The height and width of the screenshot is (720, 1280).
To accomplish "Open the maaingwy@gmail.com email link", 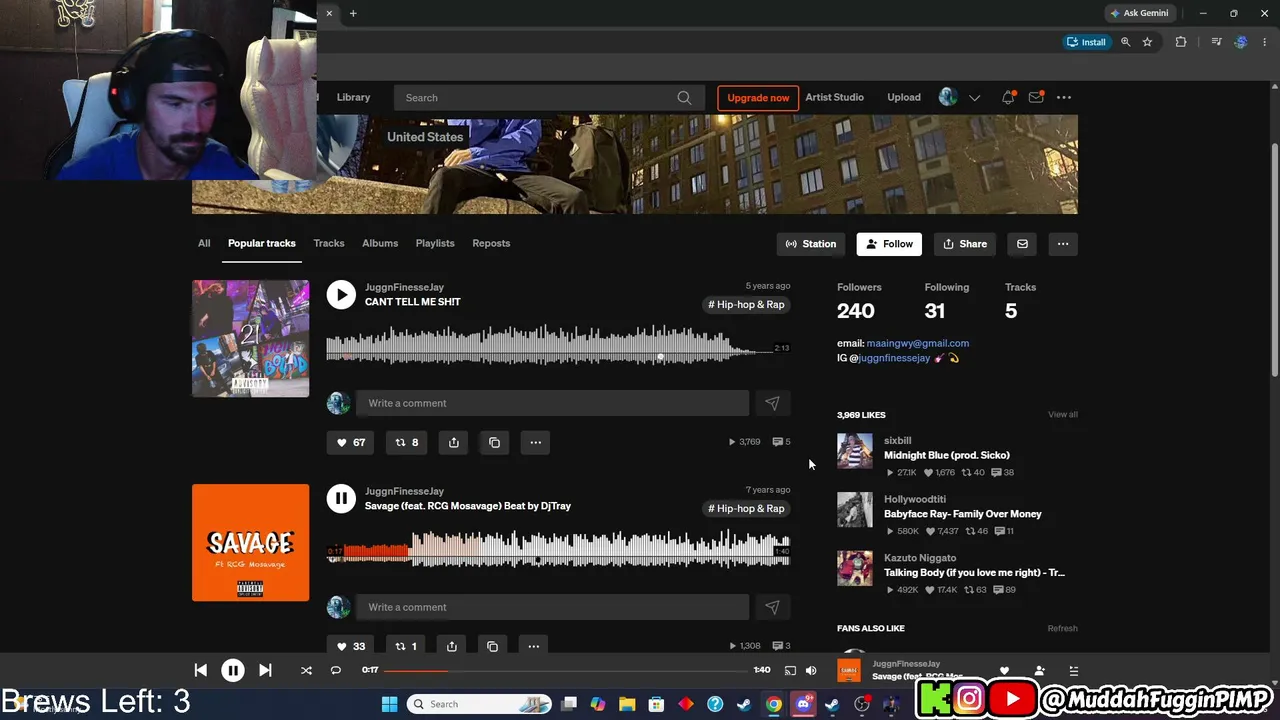I will click(917, 343).
